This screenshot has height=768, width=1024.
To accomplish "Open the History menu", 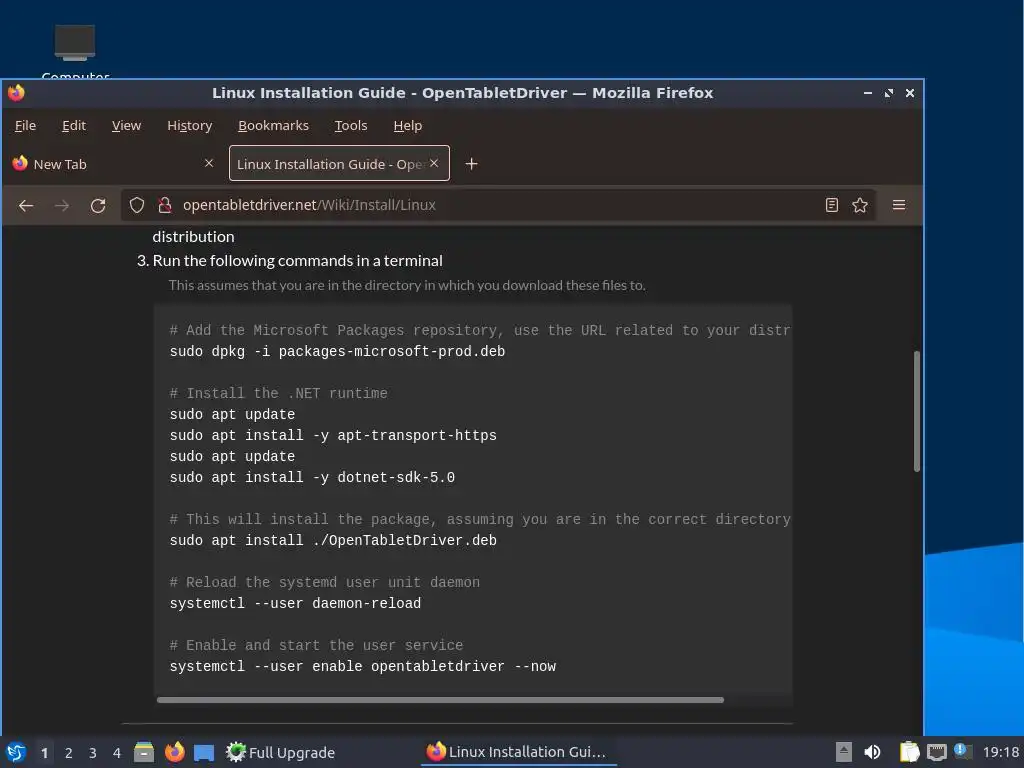I will tap(189, 125).
